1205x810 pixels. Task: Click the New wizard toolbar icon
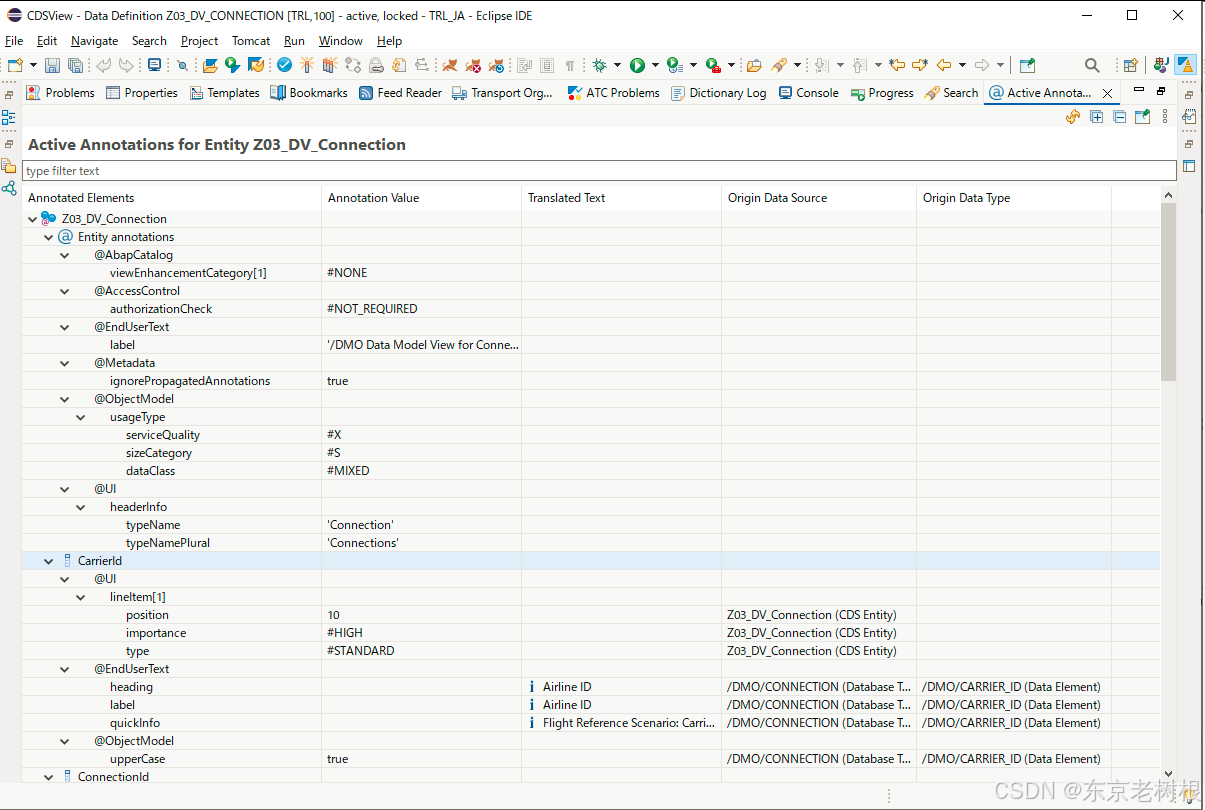coord(17,64)
